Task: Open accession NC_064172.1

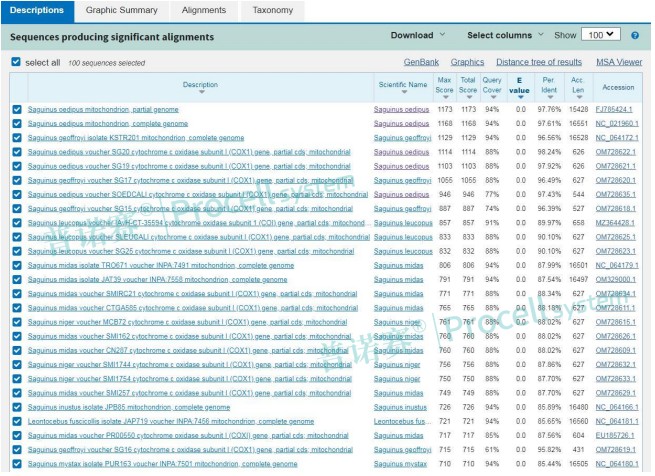Action: point(617,138)
